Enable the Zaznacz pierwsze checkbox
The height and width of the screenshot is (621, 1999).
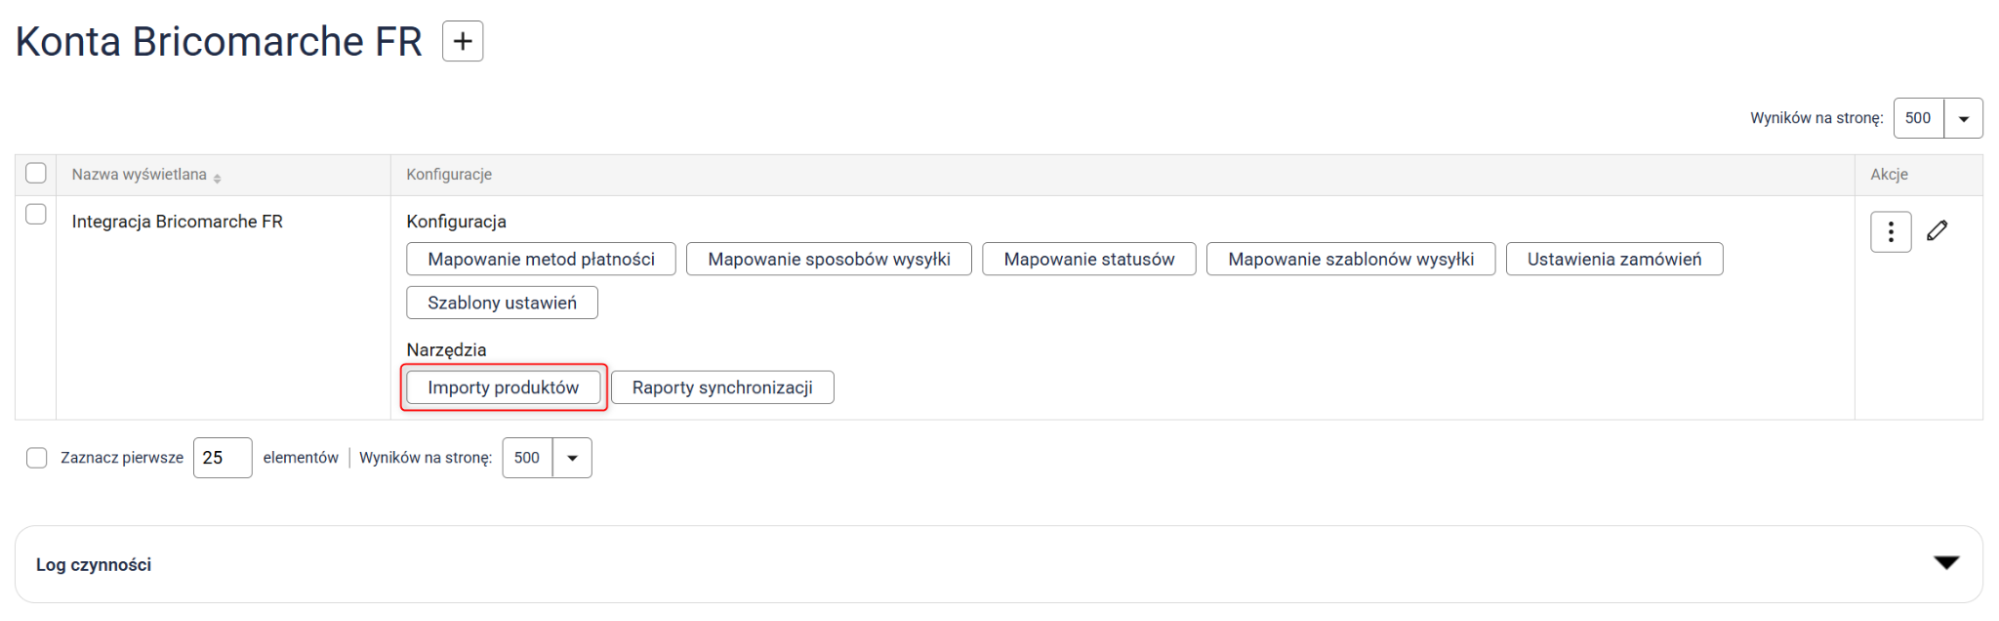37,458
